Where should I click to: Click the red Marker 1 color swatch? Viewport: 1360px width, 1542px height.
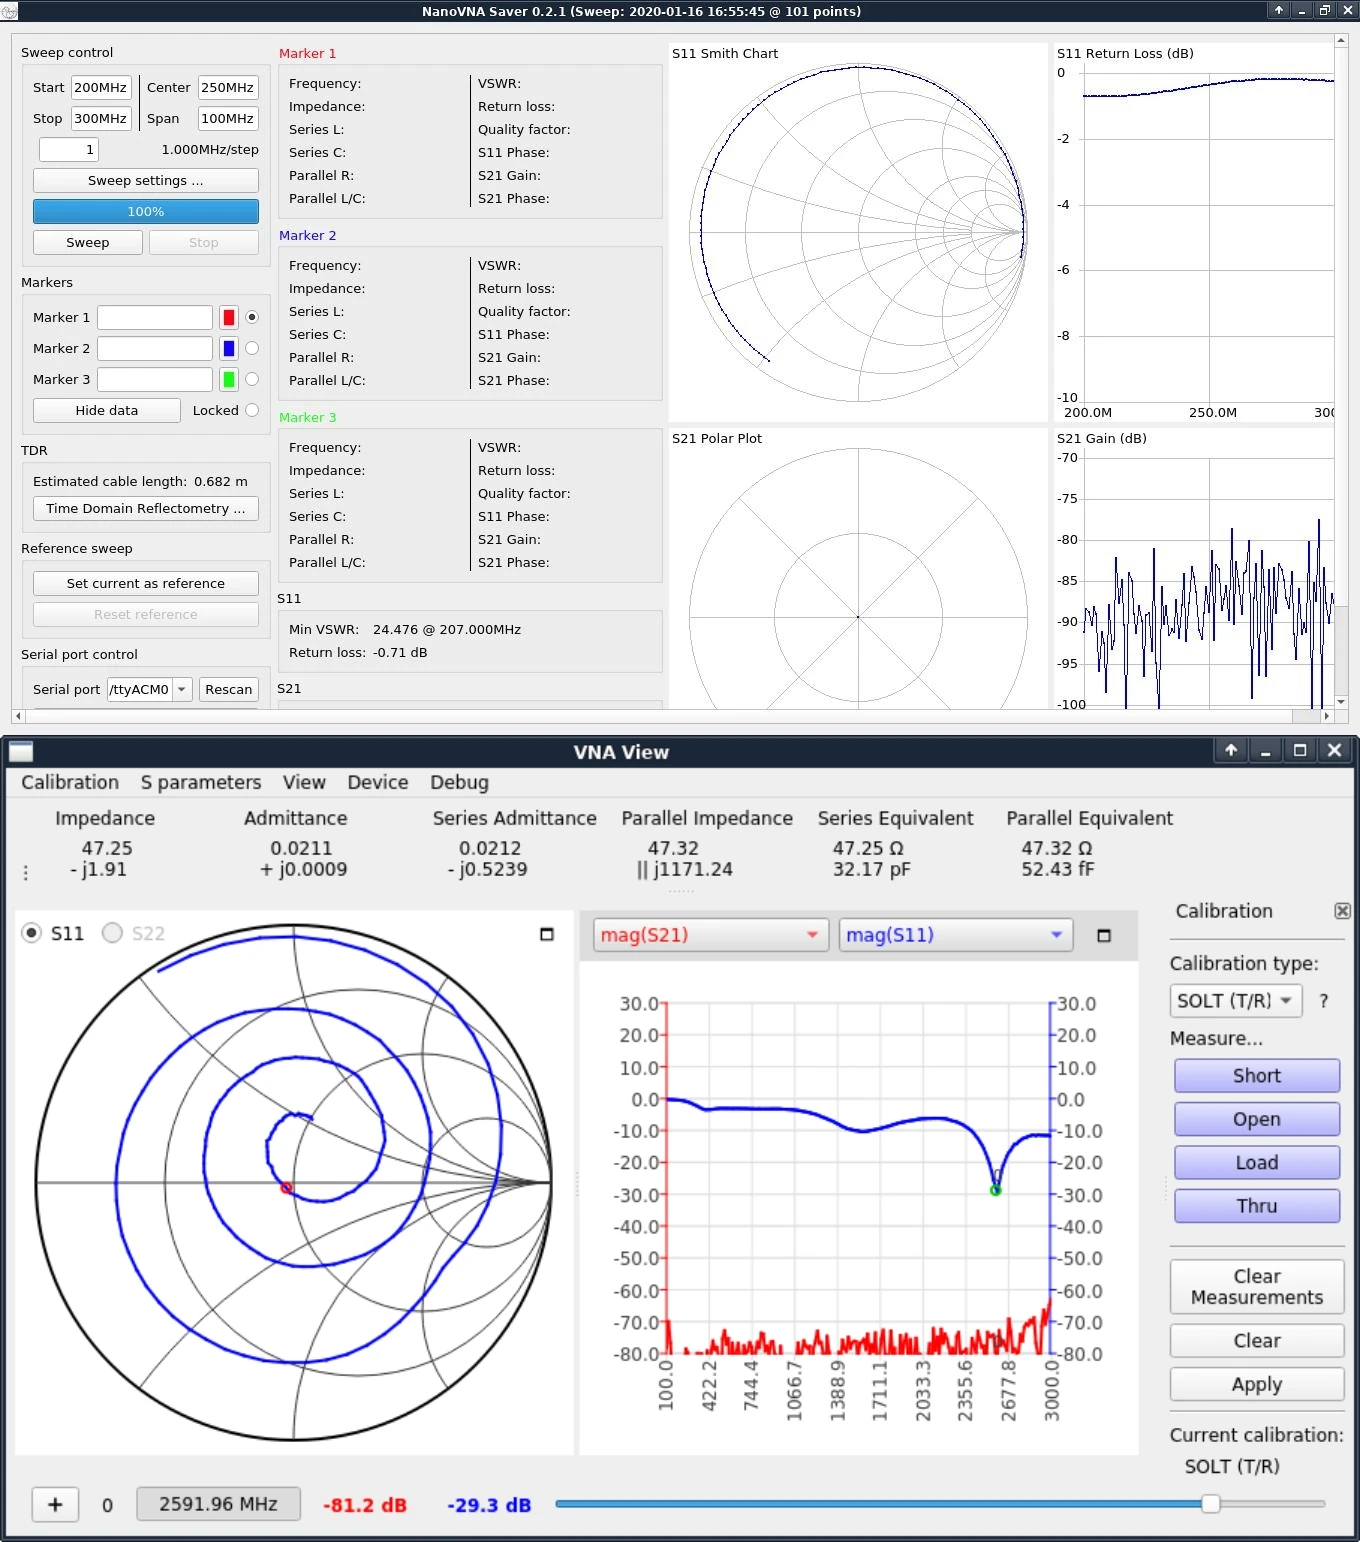click(229, 317)
